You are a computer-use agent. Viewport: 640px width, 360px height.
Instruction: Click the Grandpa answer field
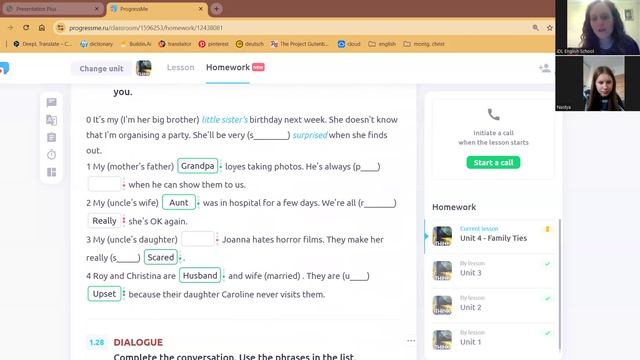[x=198, y=166]
